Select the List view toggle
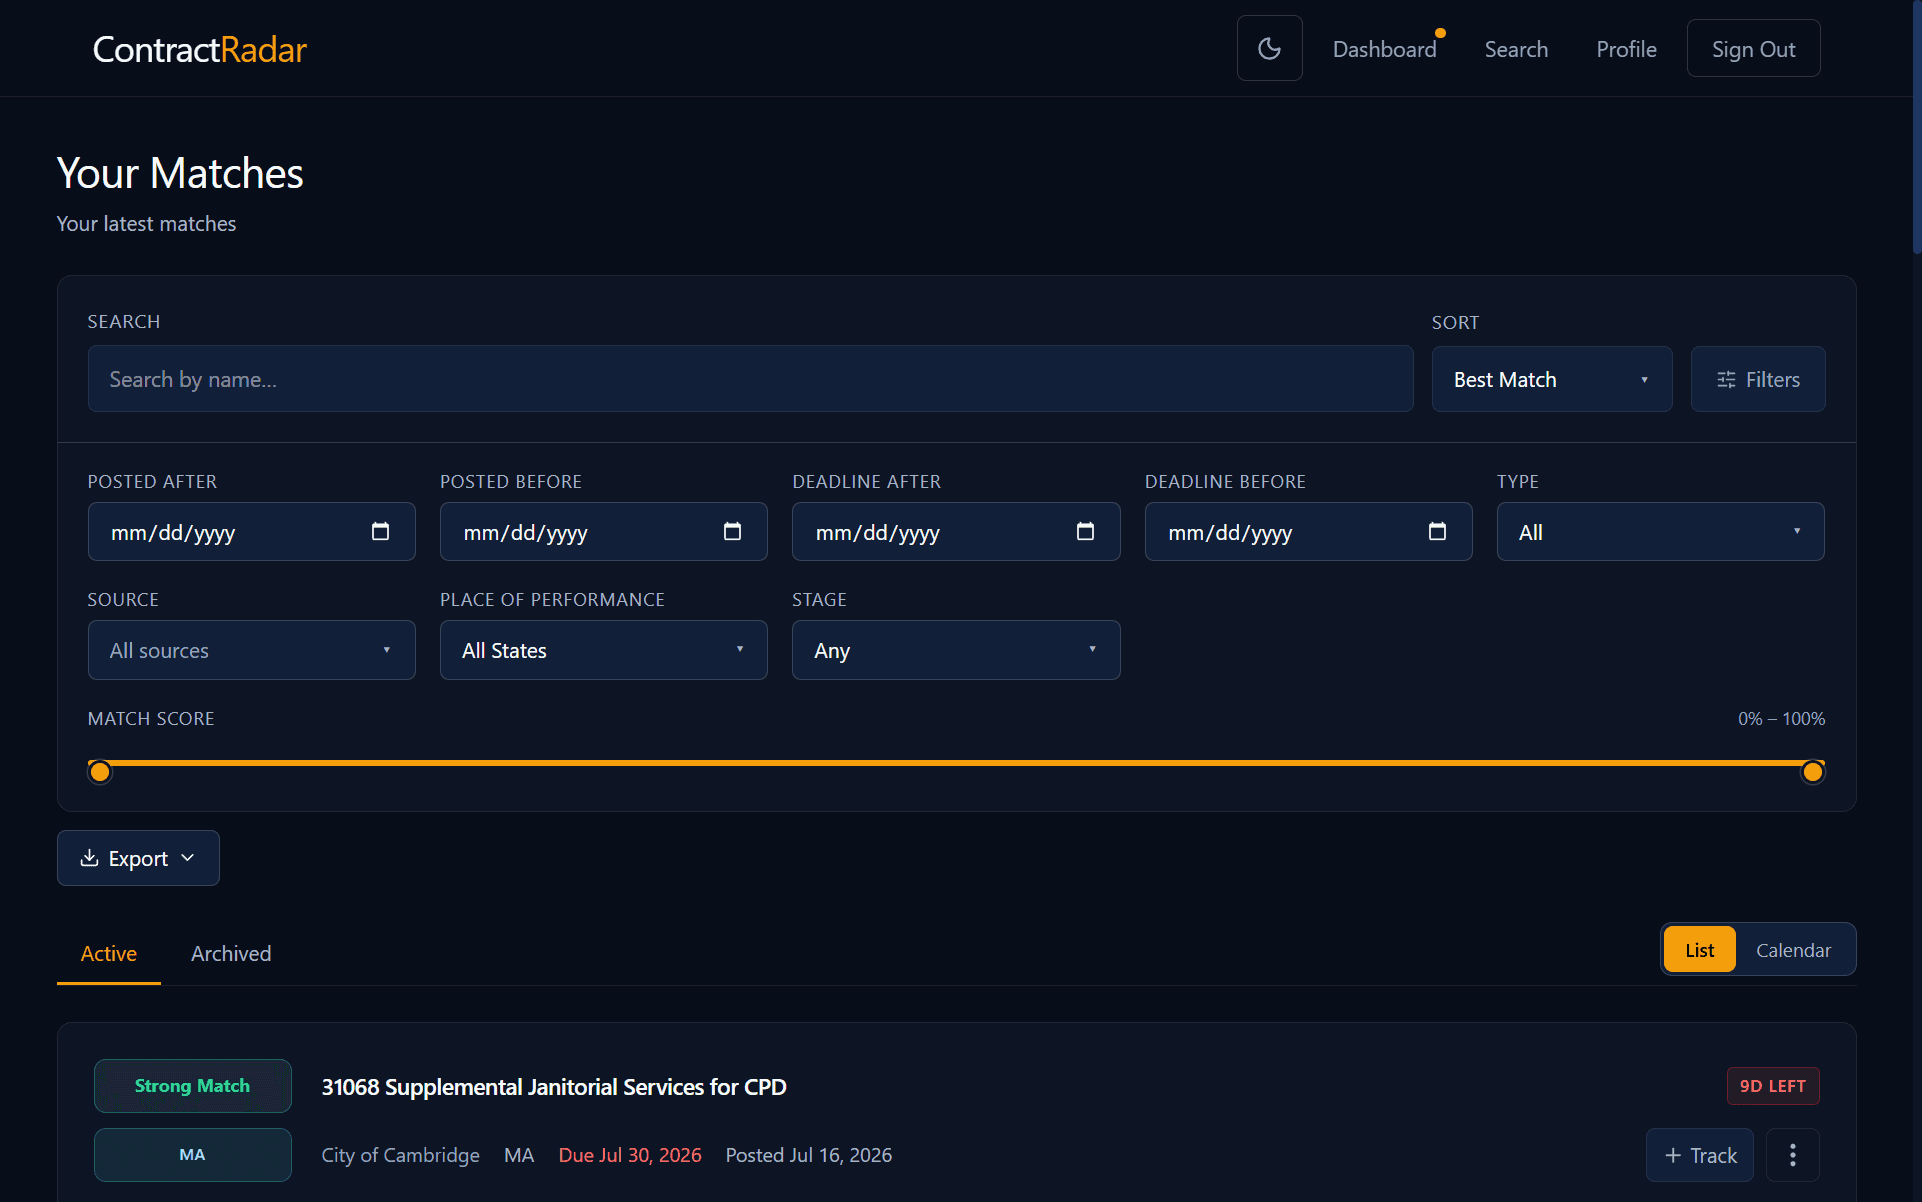 pos(1699,950)
